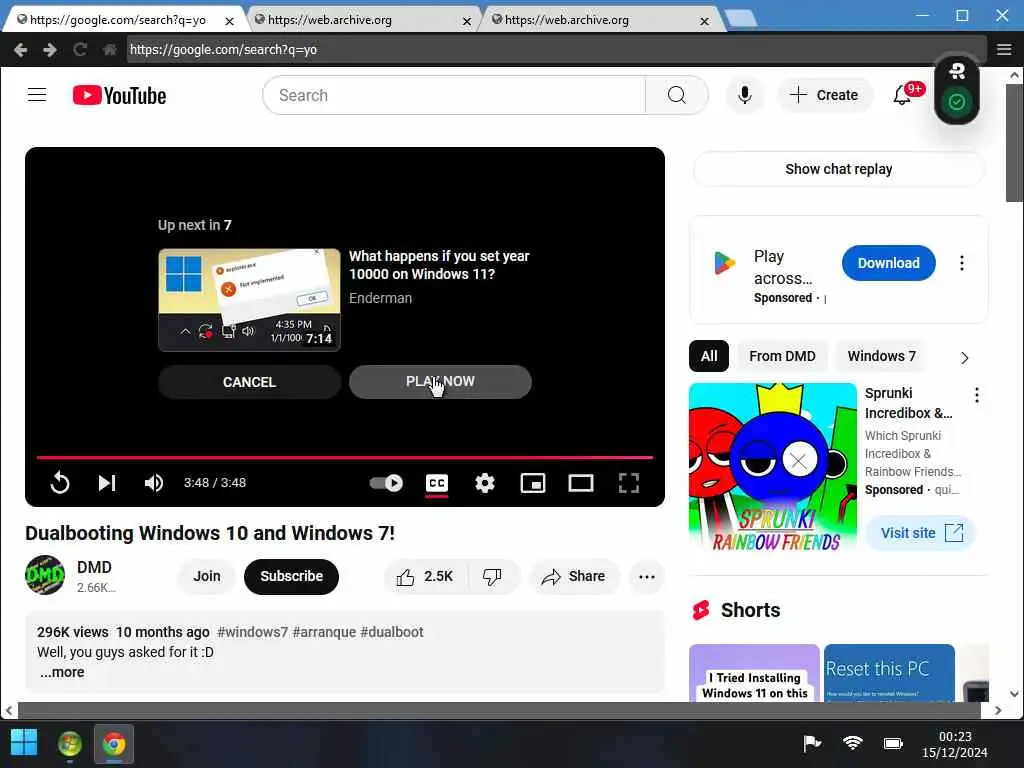The image size is (1024, 768).
Task: Click the extension icon with green check
Action: coord(957,102)
